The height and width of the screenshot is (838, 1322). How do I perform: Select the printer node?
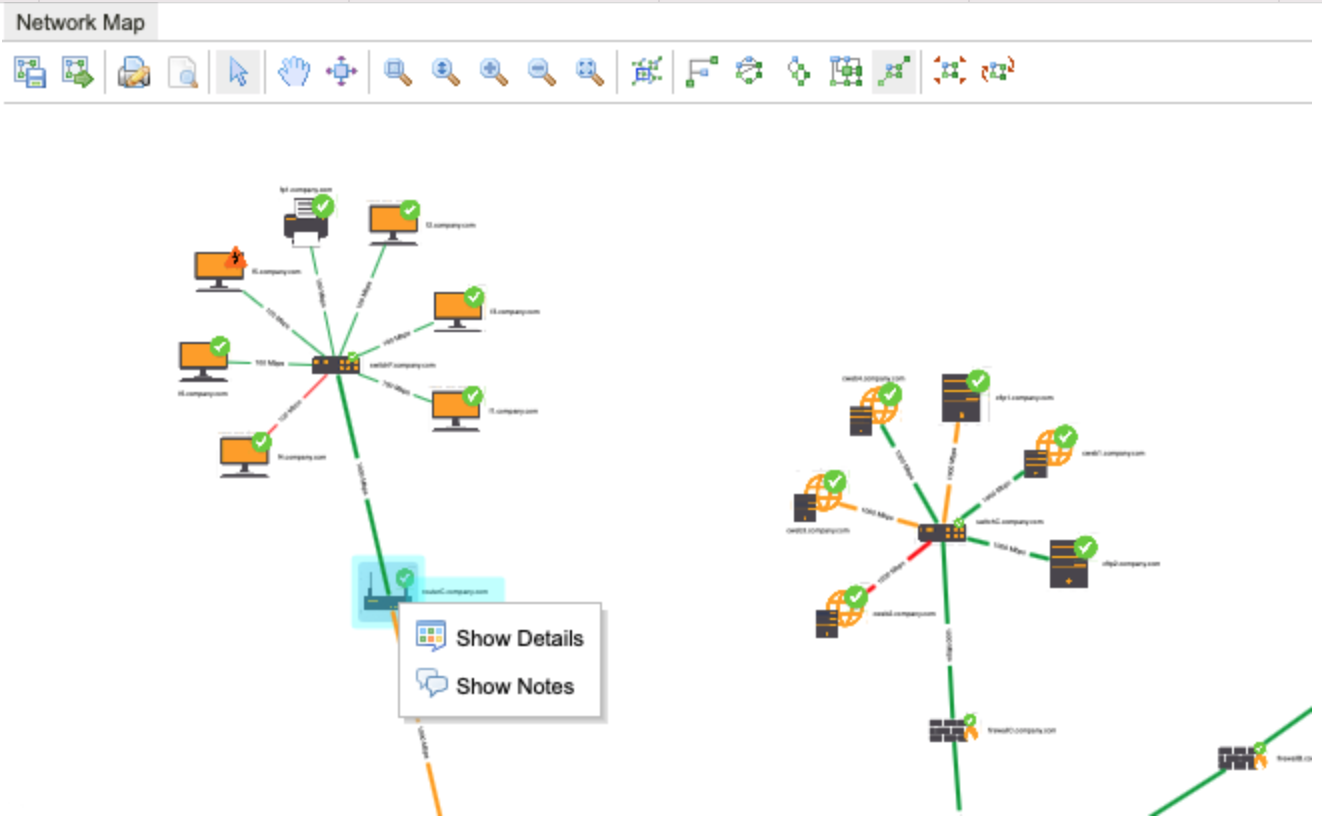tap(308, 221)
